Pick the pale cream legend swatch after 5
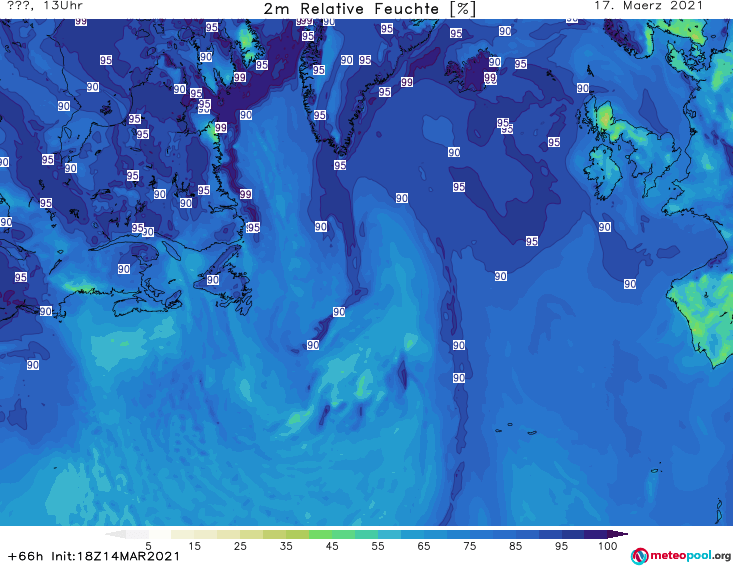 pos(160,534)
